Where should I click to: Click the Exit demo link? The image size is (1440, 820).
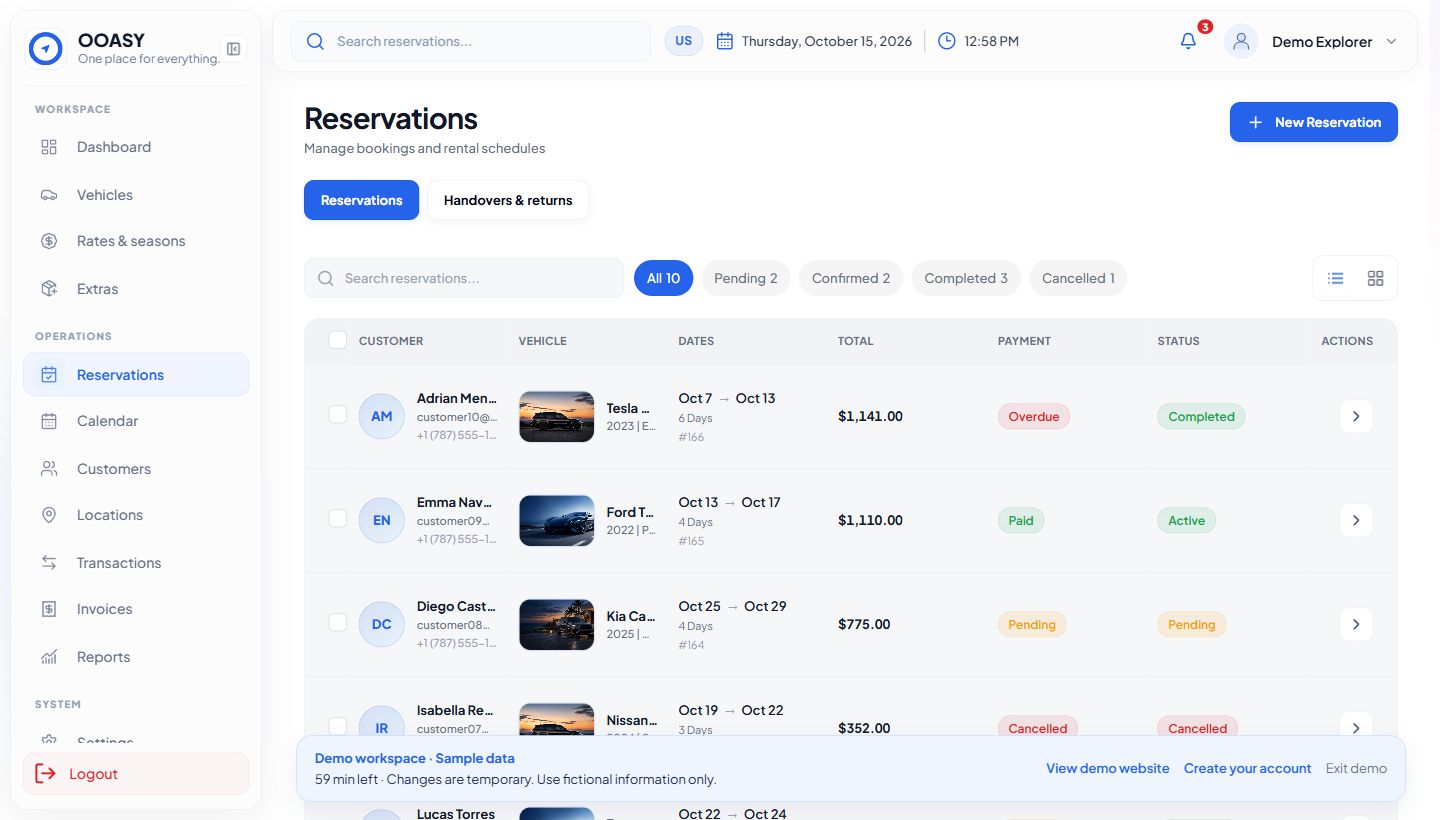point(1356,768)
